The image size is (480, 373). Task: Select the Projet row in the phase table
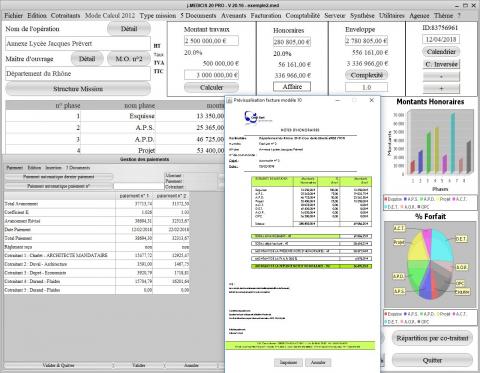[x=115, y=150]
